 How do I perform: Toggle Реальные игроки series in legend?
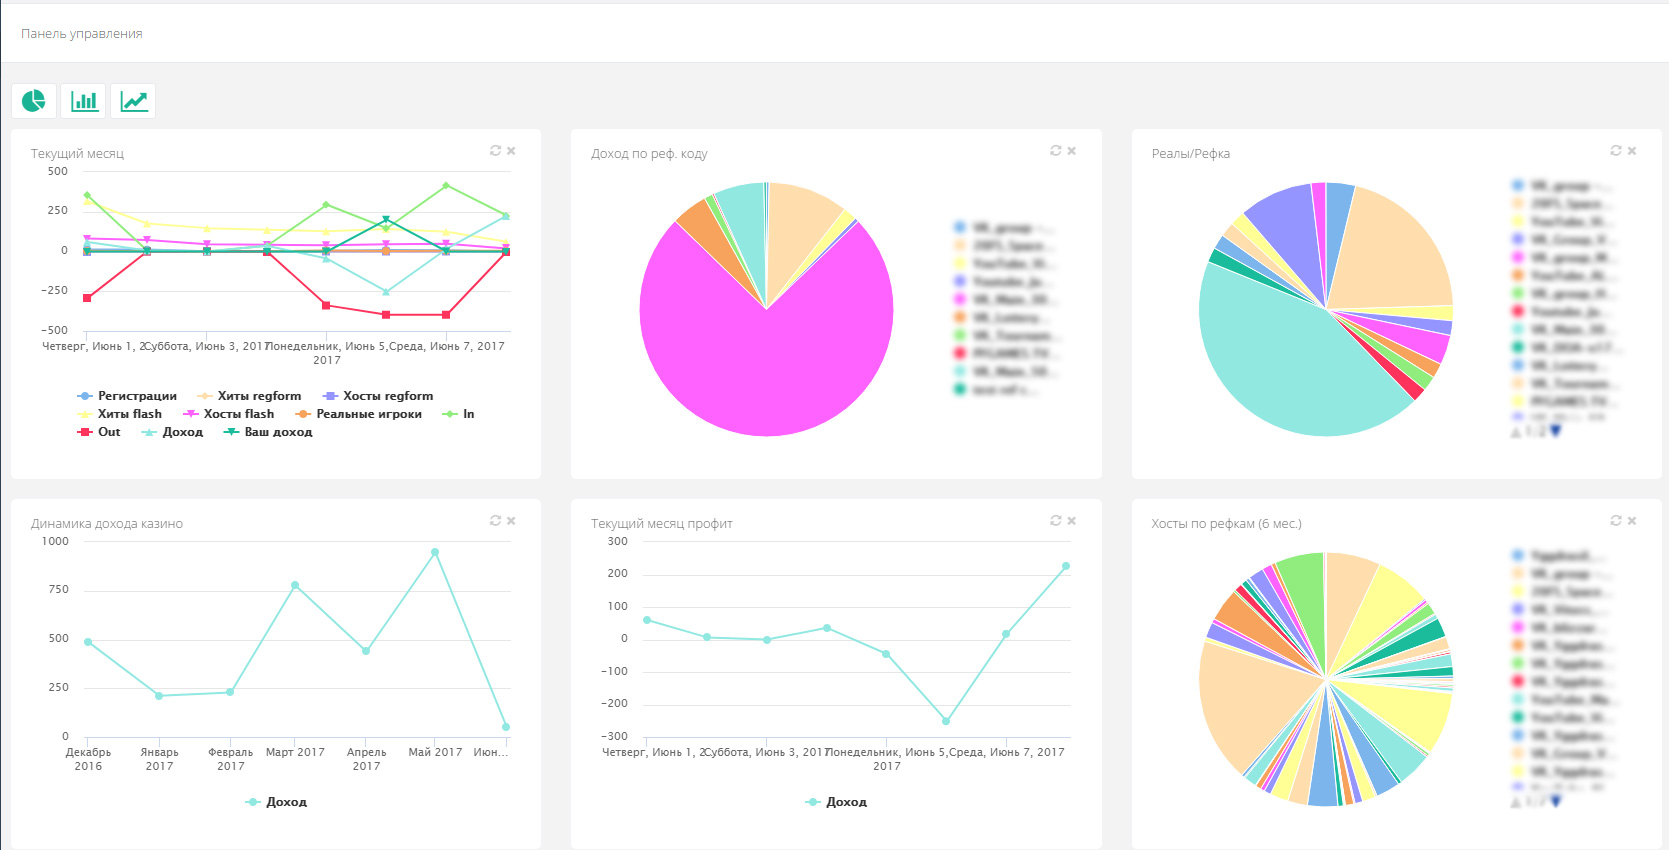[x=358, y=414]
